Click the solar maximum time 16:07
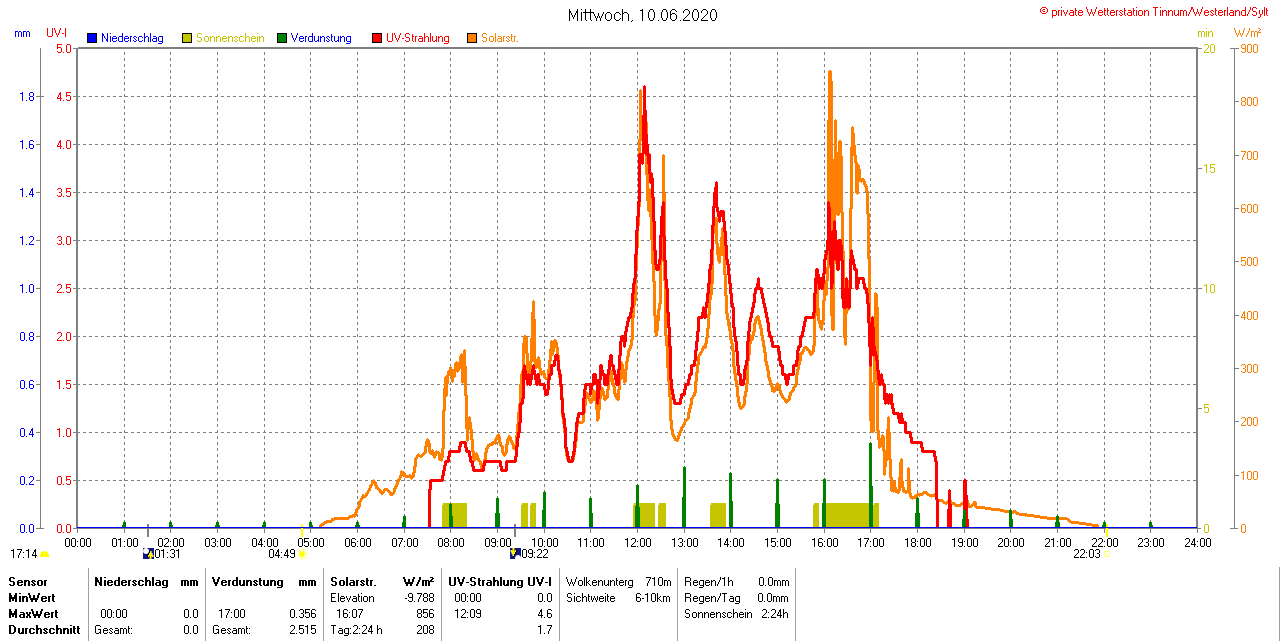This screenshot has width=1280, height=641. coord(350,613)
